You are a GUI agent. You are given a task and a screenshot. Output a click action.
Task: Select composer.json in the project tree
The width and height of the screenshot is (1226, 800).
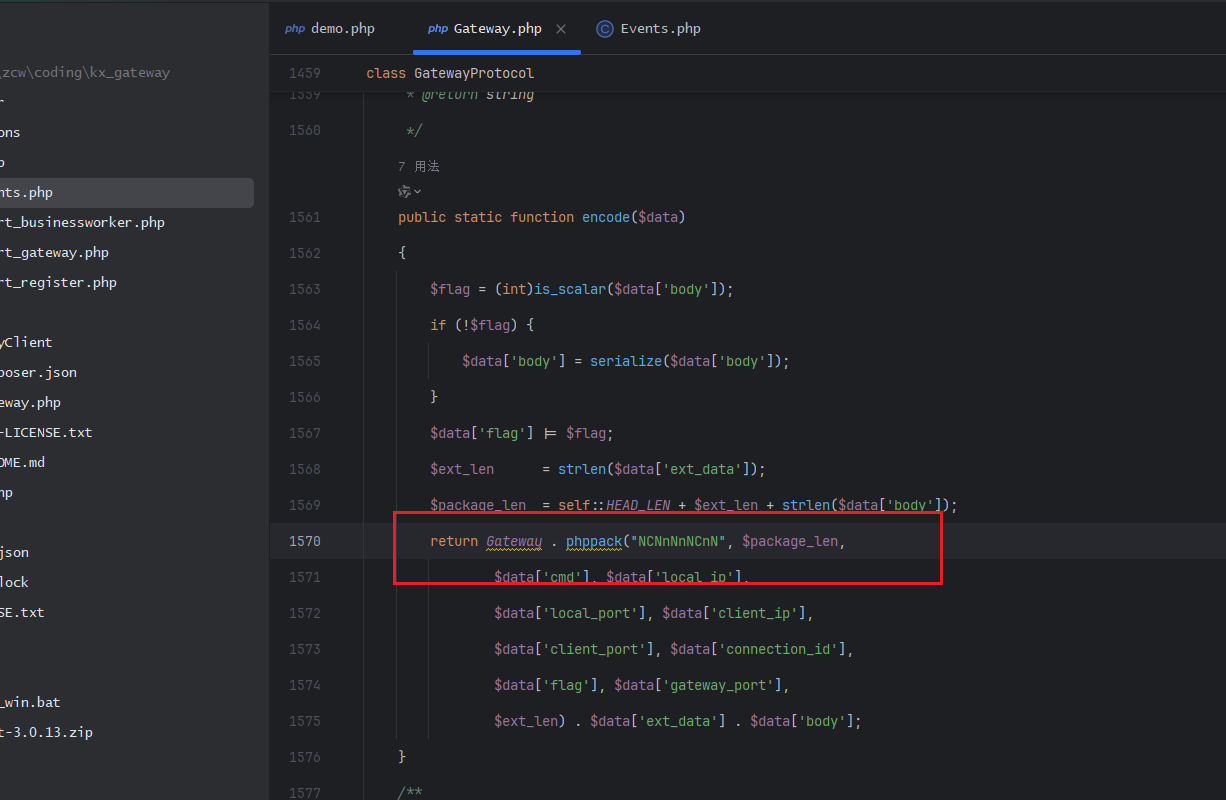(x=38, y=372)
